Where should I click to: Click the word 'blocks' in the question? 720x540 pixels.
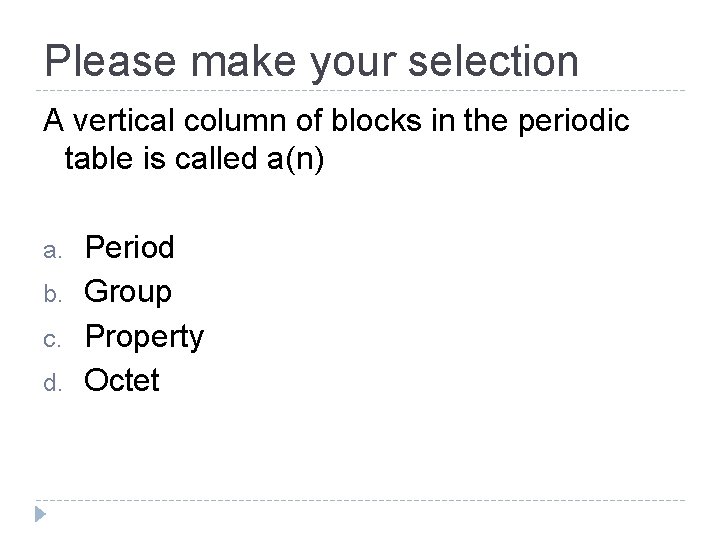(376, 120)
